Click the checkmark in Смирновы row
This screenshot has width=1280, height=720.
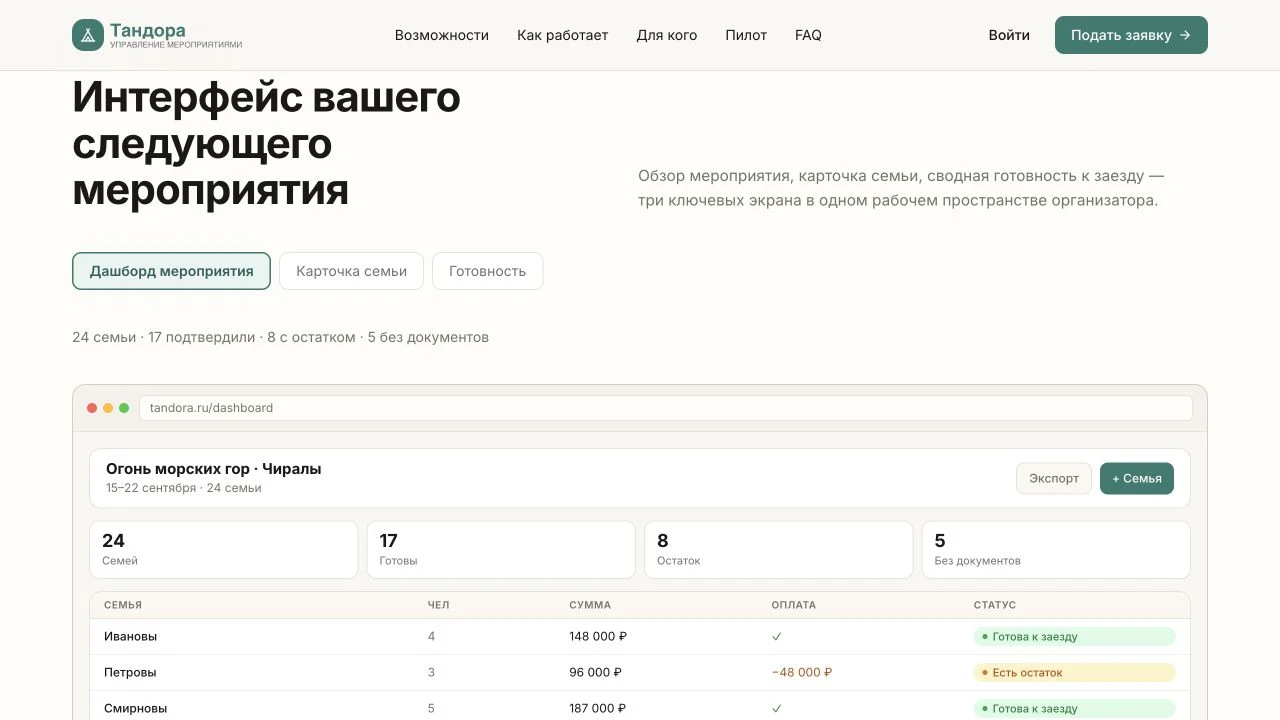pos(777,708)
